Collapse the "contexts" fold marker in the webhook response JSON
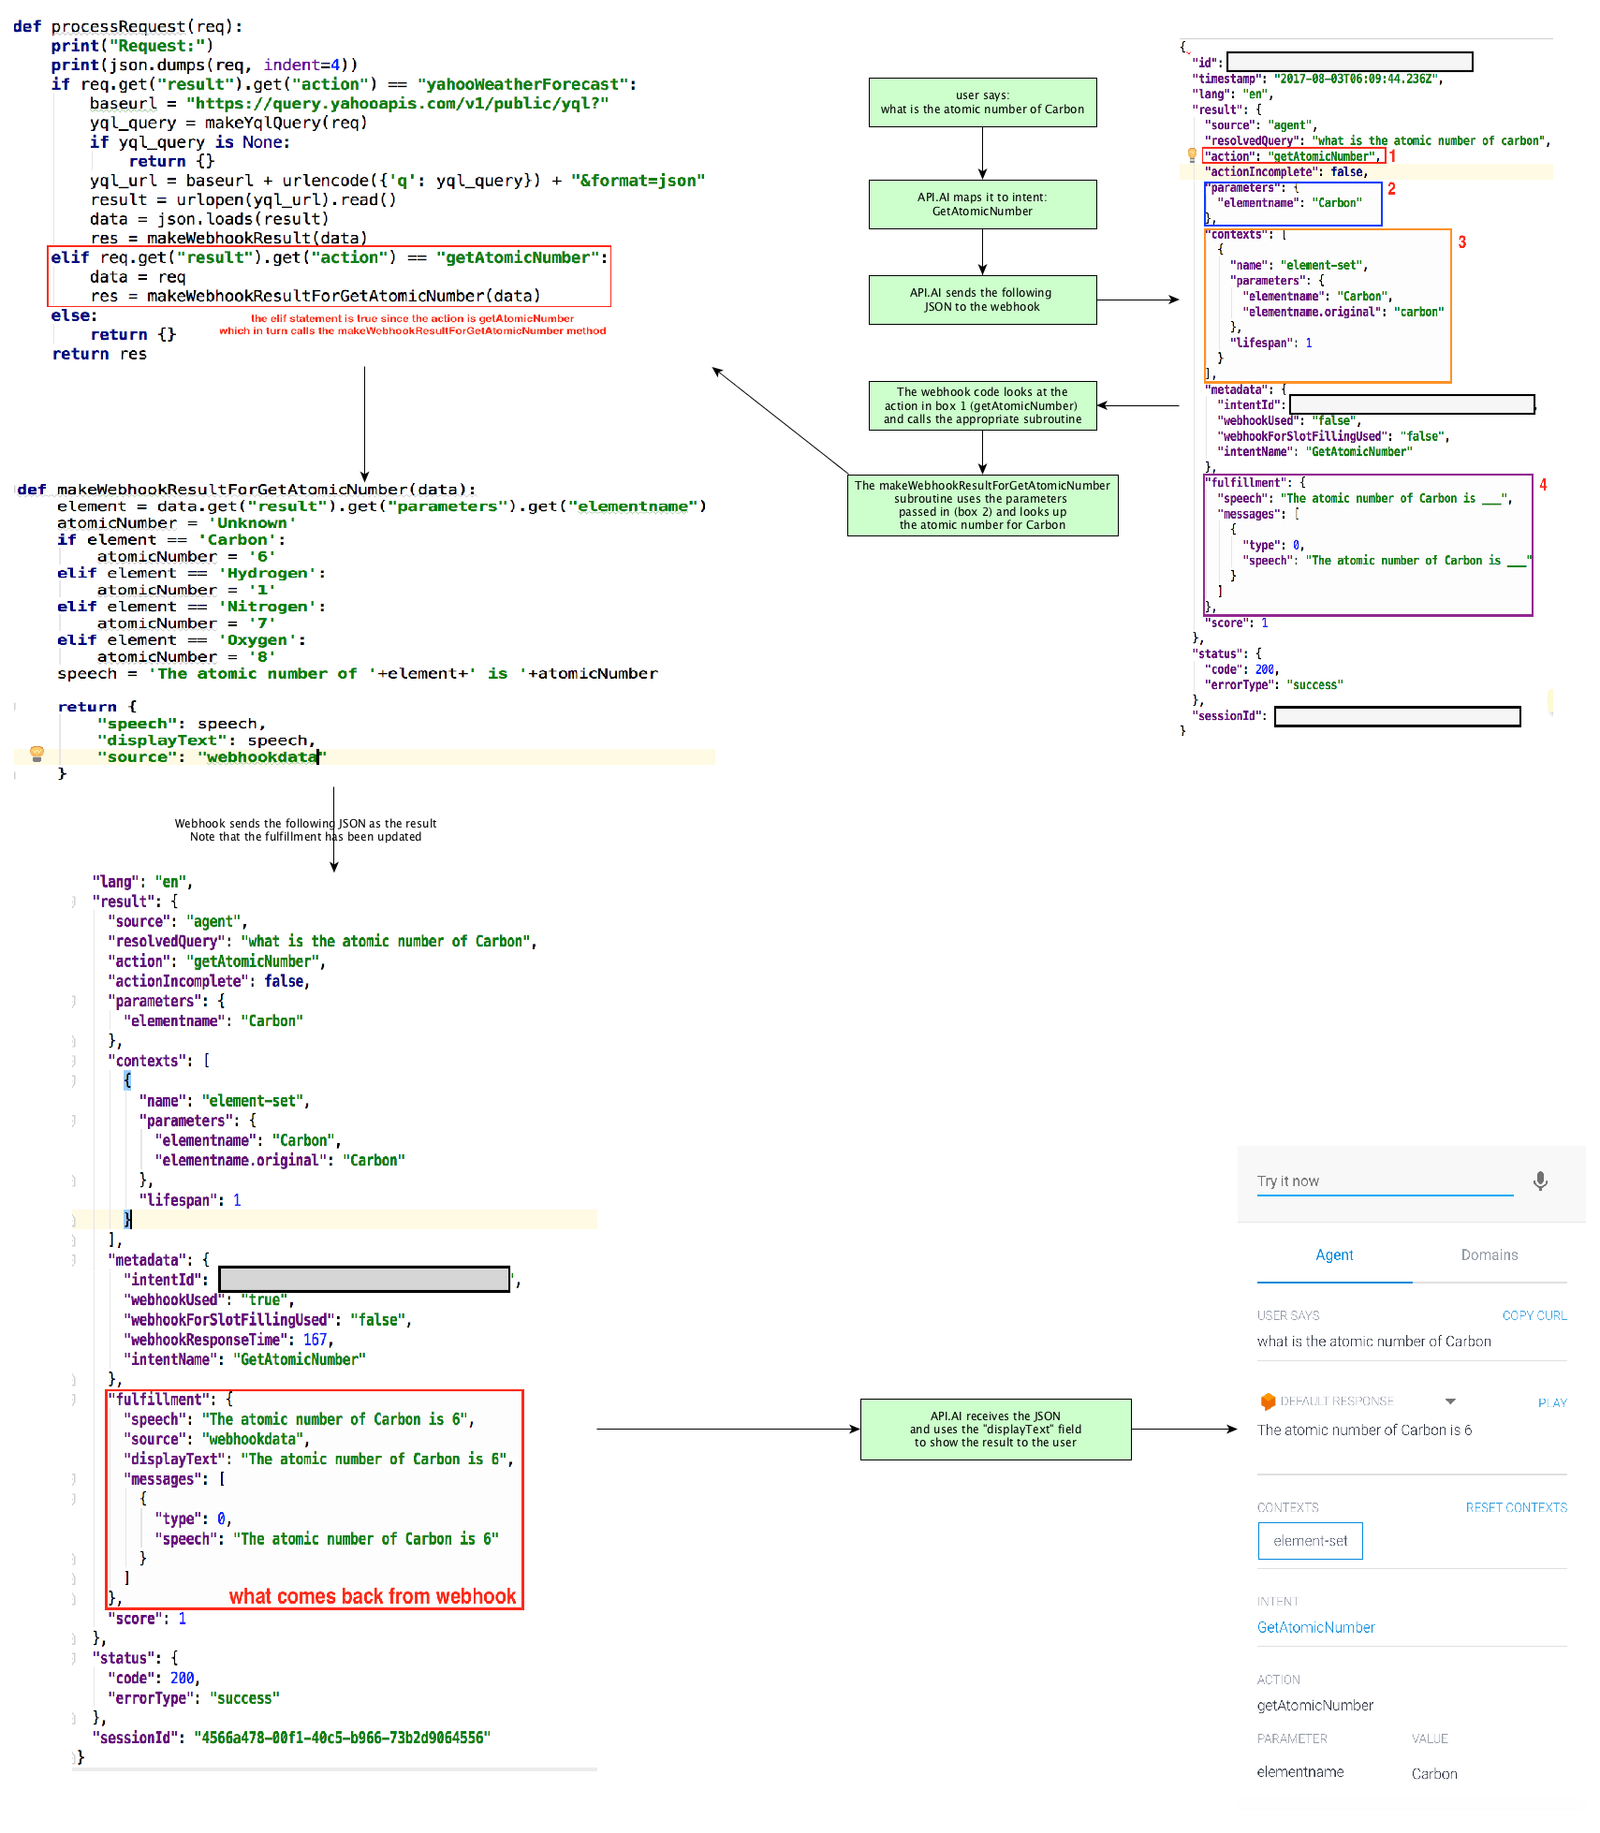This screenshot has width=1600, height=1833. click(x=74, y=1060)
